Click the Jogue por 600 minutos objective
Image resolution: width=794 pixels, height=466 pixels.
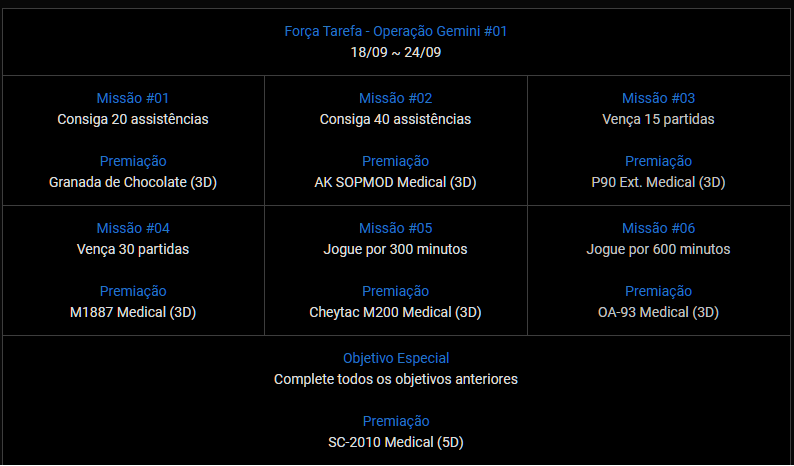click(658, 249)
